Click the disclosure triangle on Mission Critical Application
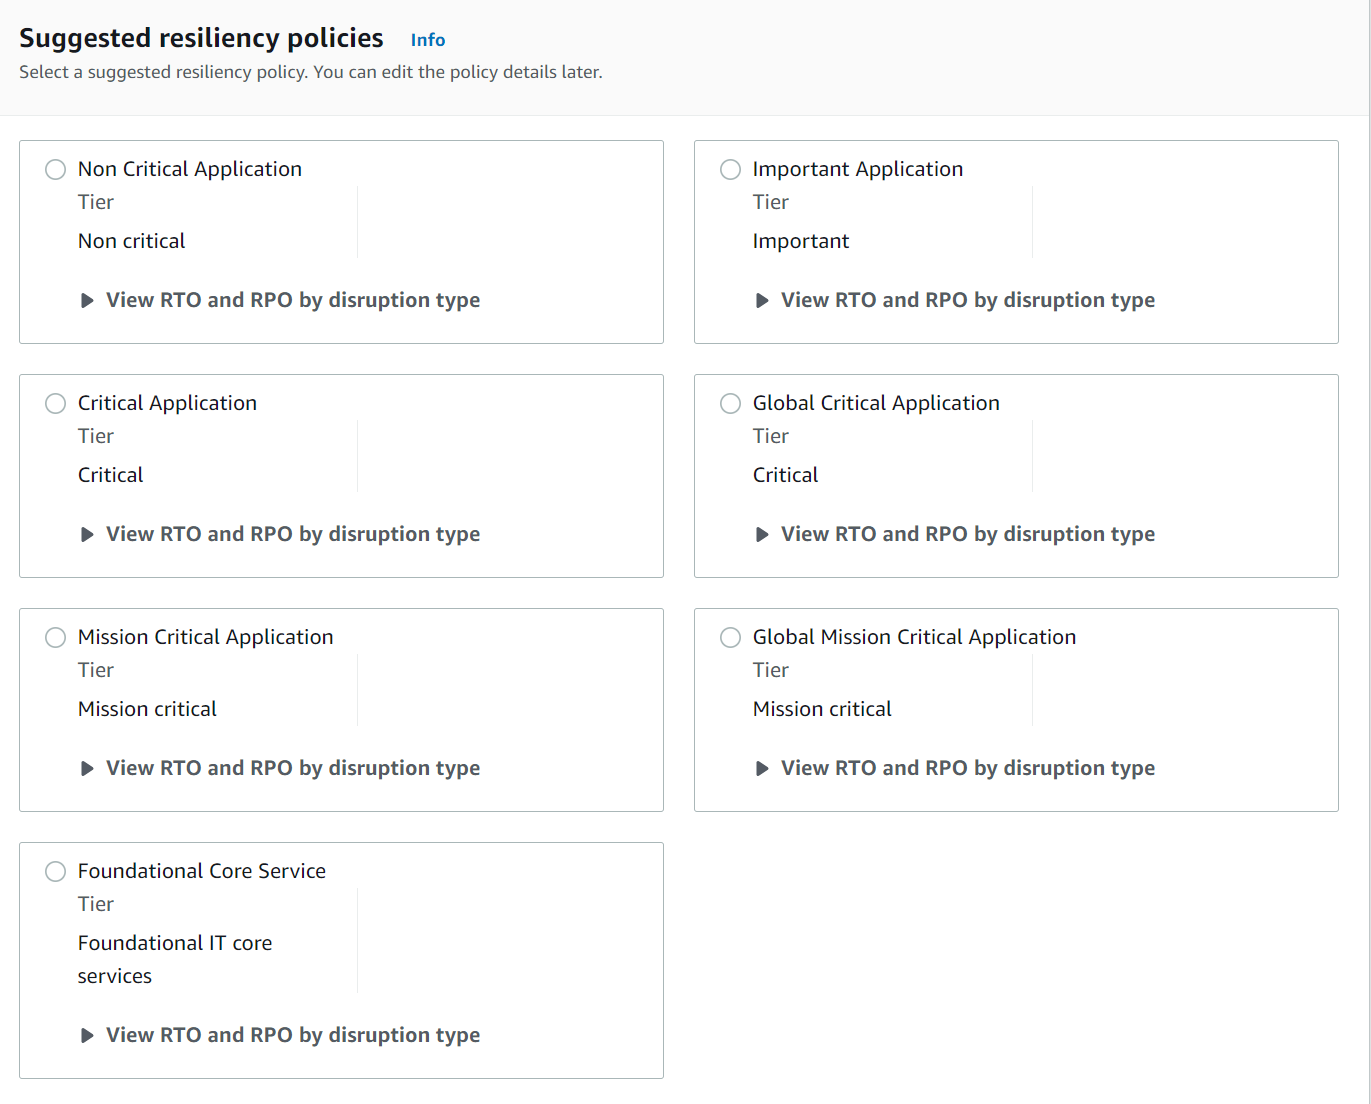Viewport: 1371px width, 1104px height. (87, 768)
